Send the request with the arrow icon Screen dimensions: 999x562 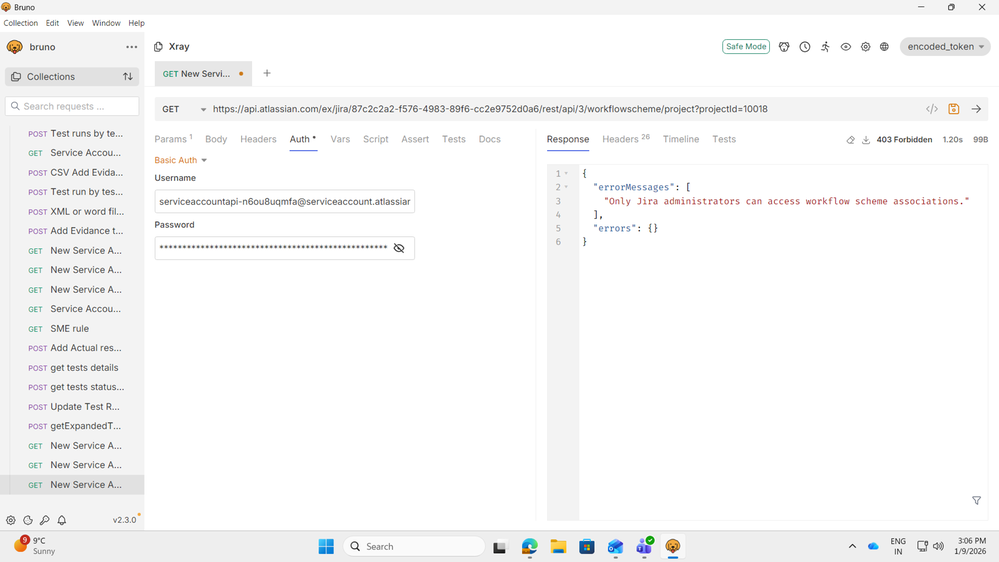976,109
